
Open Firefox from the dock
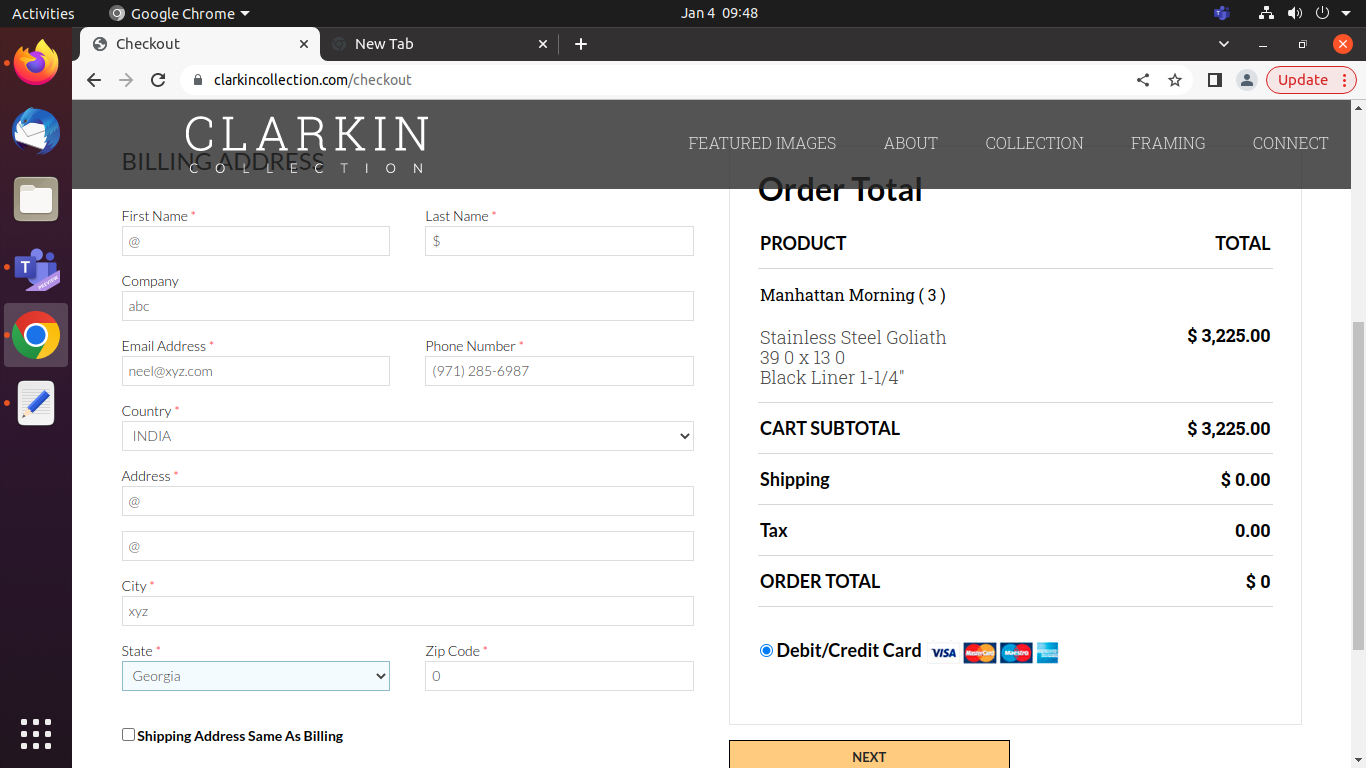pyautogui.click(x=36, y=63)
